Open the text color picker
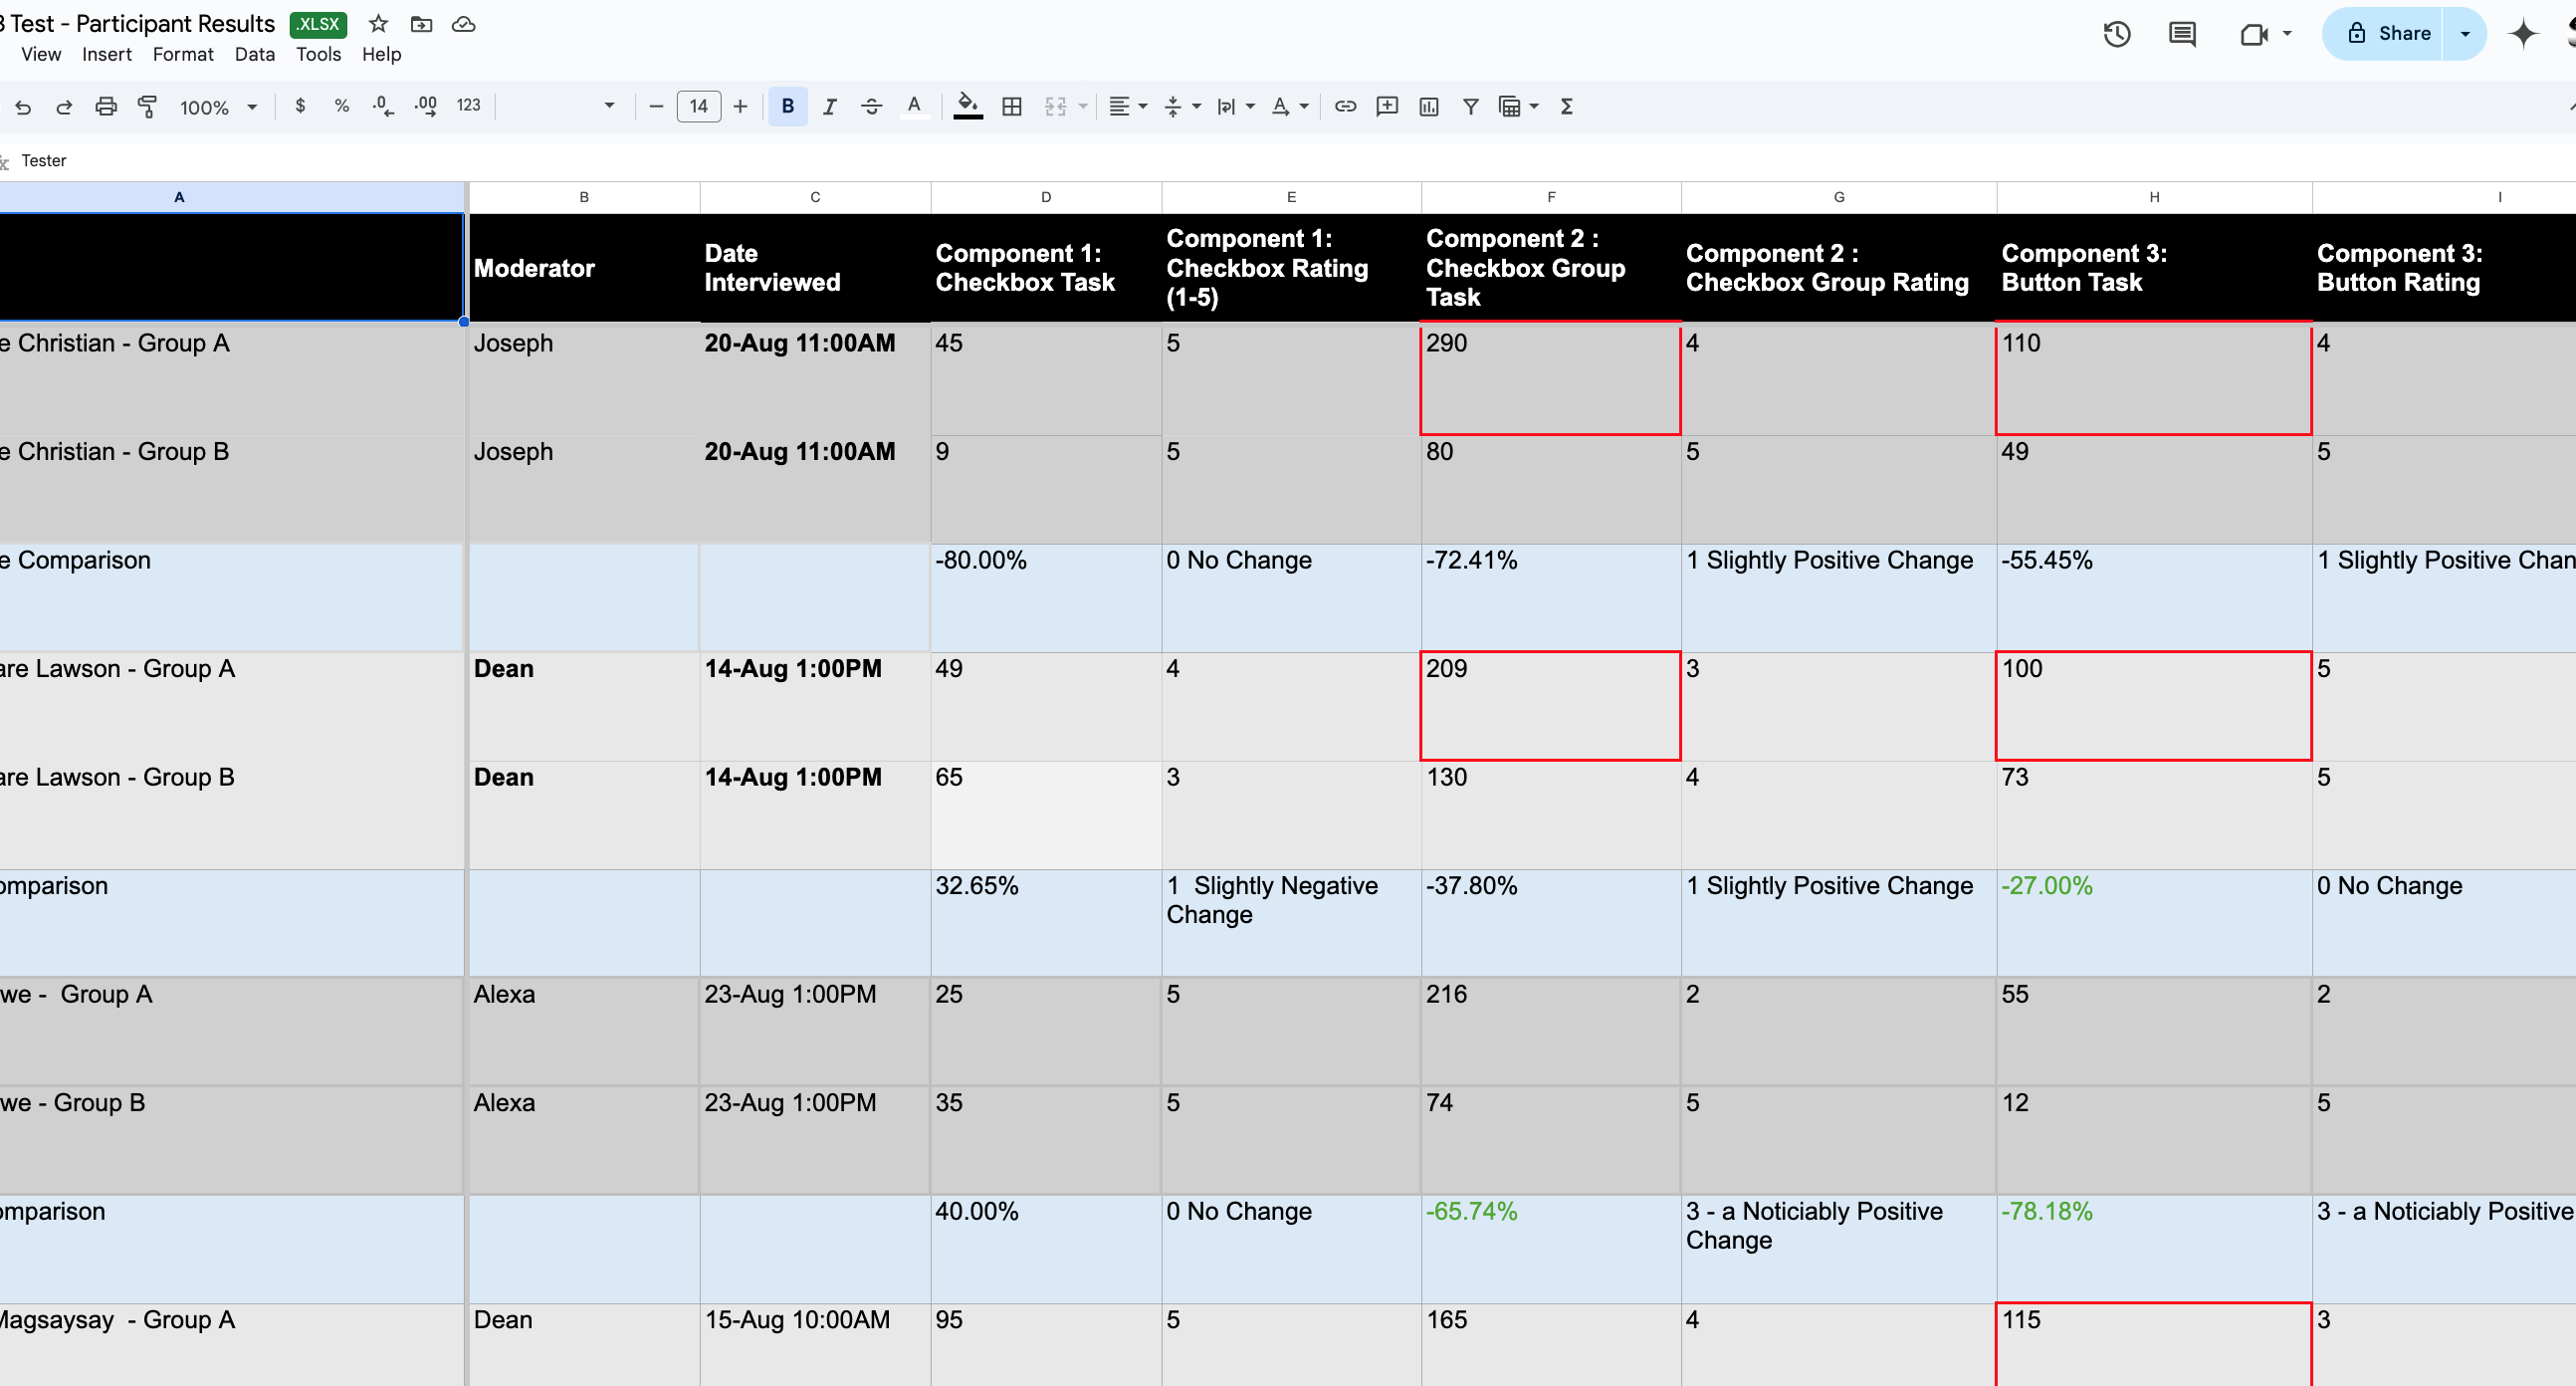Screen dimensions: 2576x1386 (914, 106)
